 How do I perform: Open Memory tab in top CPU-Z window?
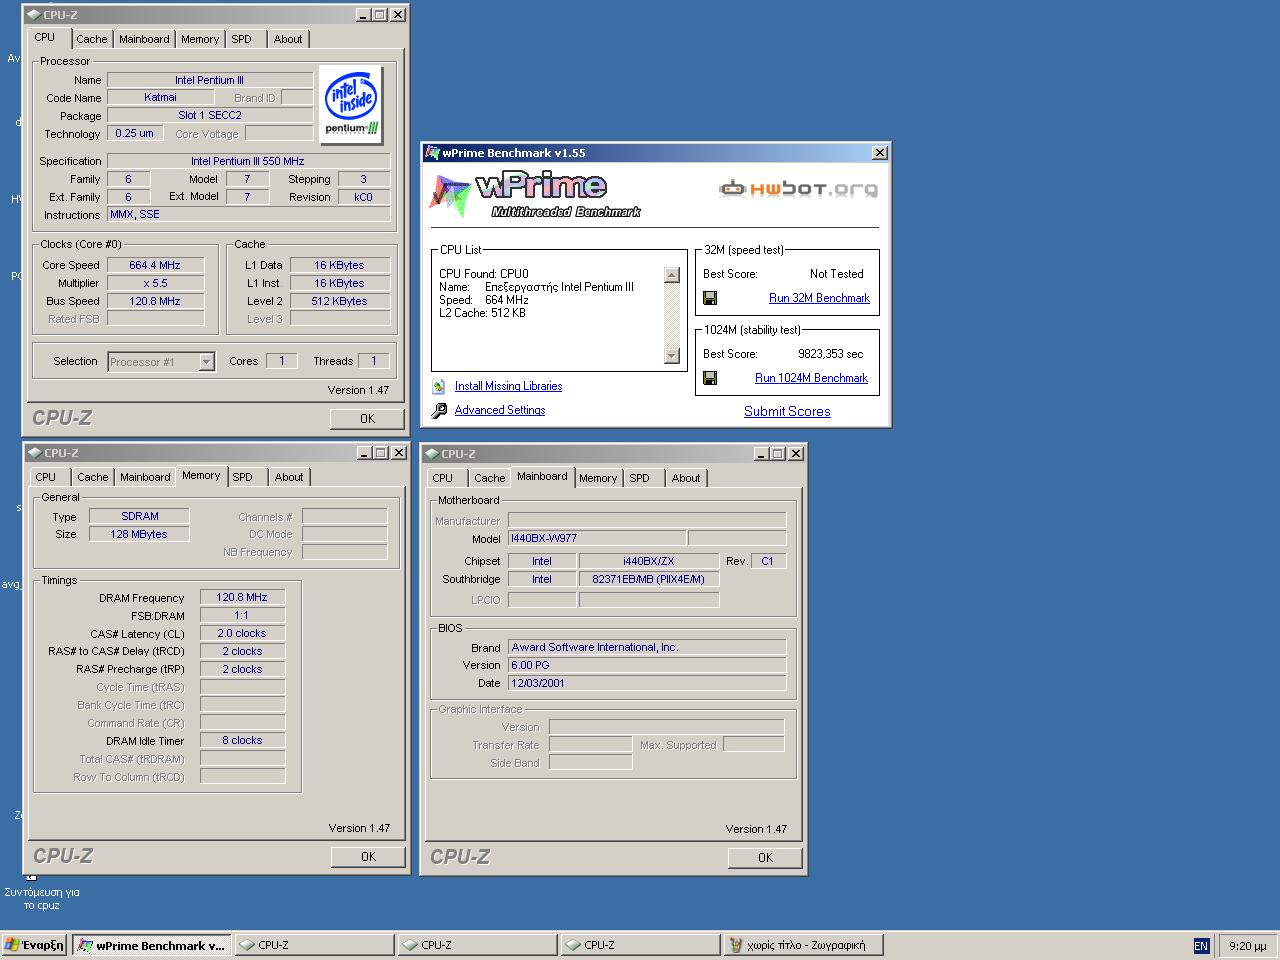200,39
